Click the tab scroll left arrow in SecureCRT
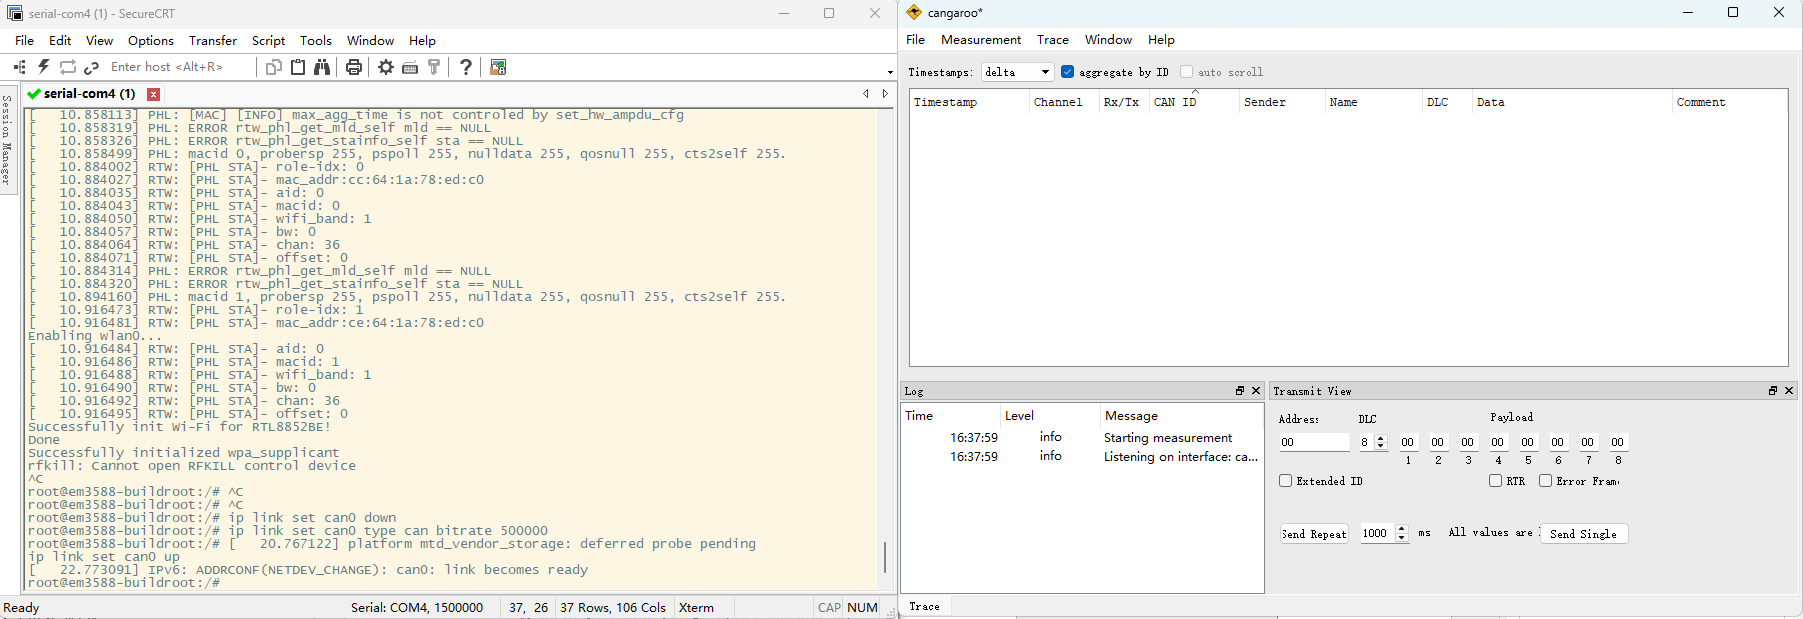Image resolution: width=1803 pixels, height=619 pixels. (x=866, y=94)
